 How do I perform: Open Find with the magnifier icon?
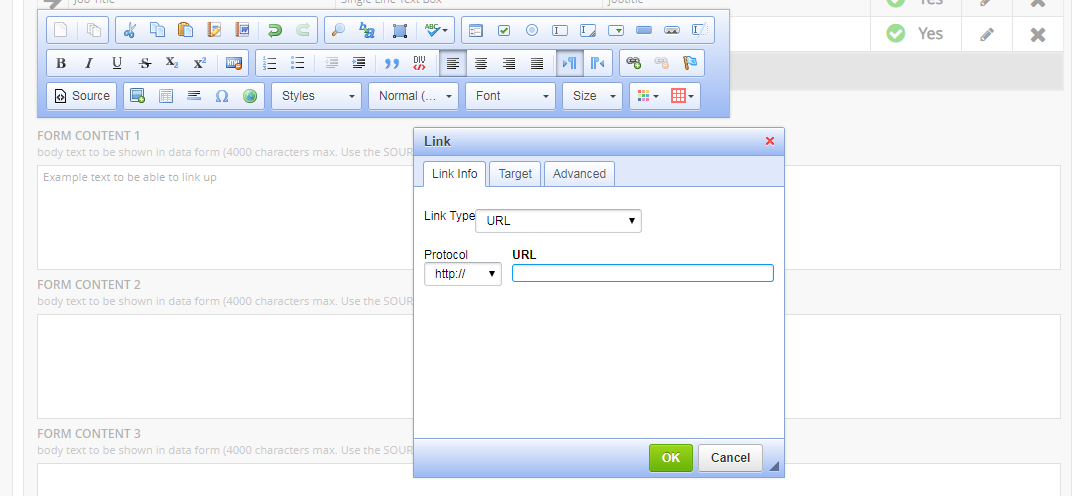point(338,30)
